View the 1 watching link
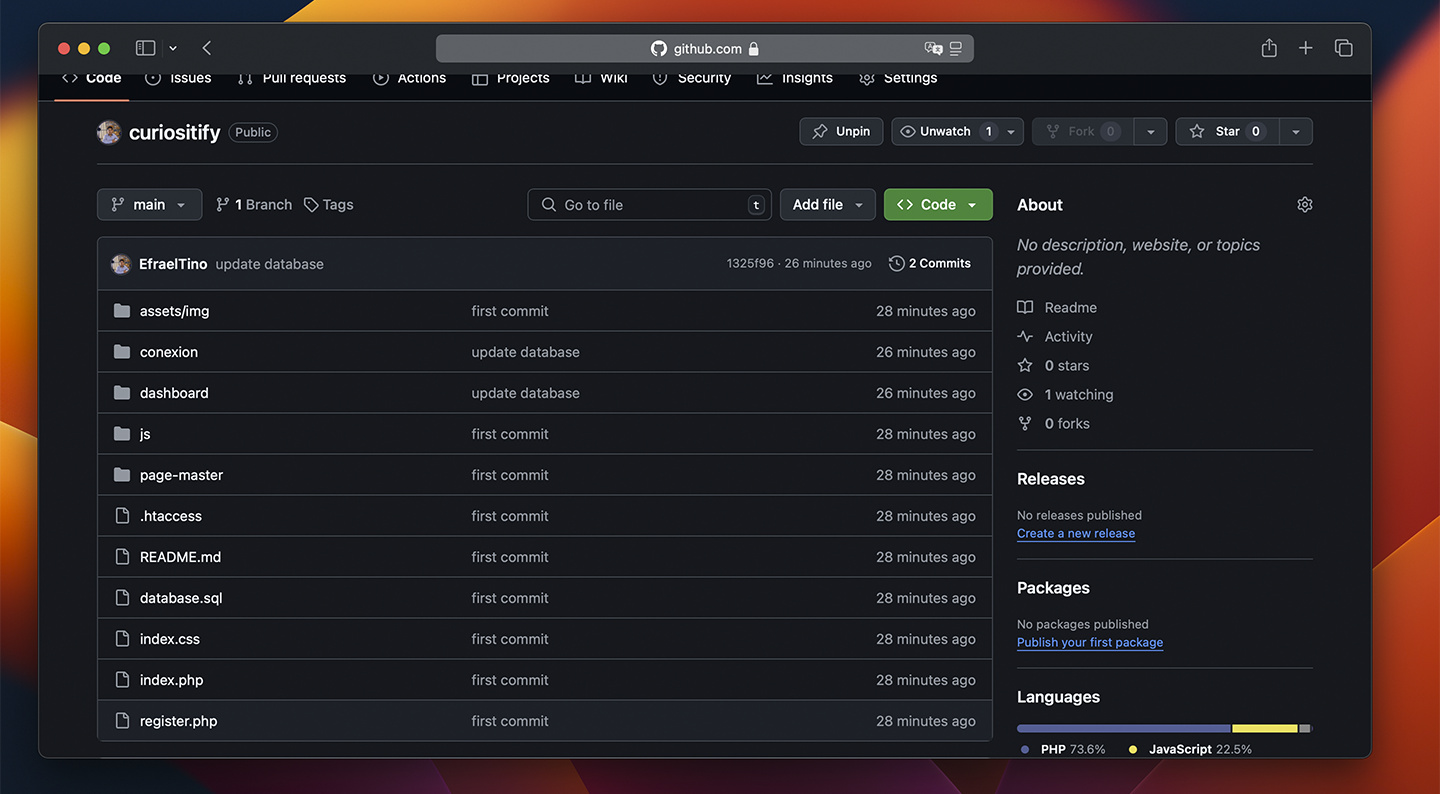 1065,395
